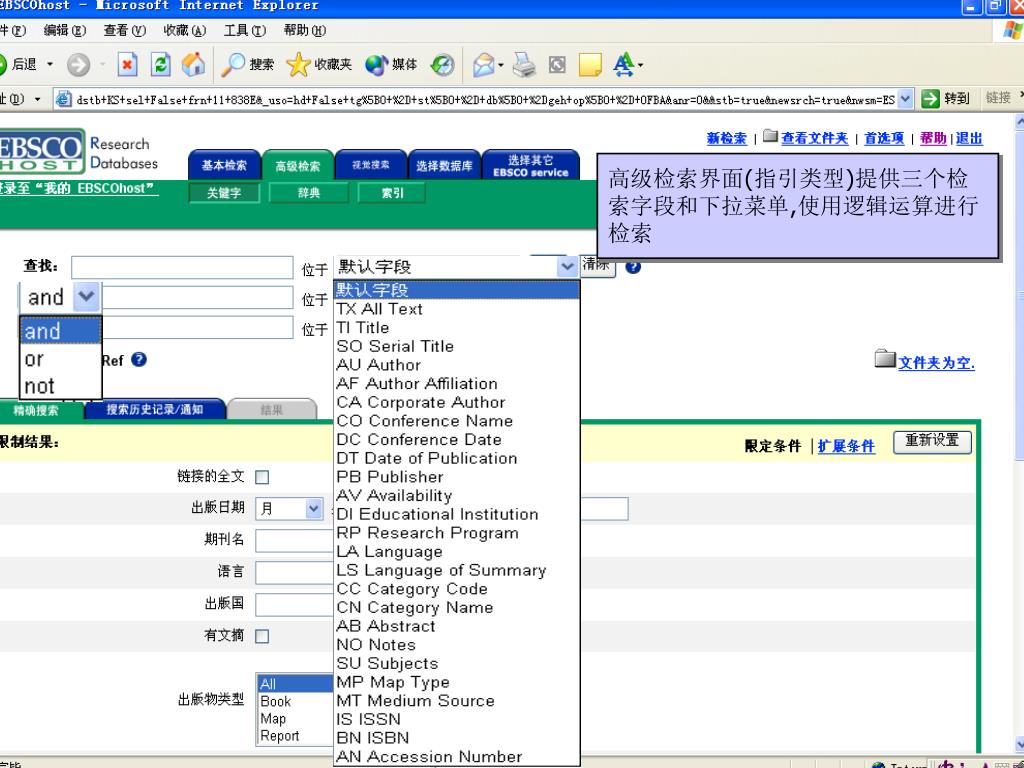Open the 查看(V) menu

click(125, 31)
